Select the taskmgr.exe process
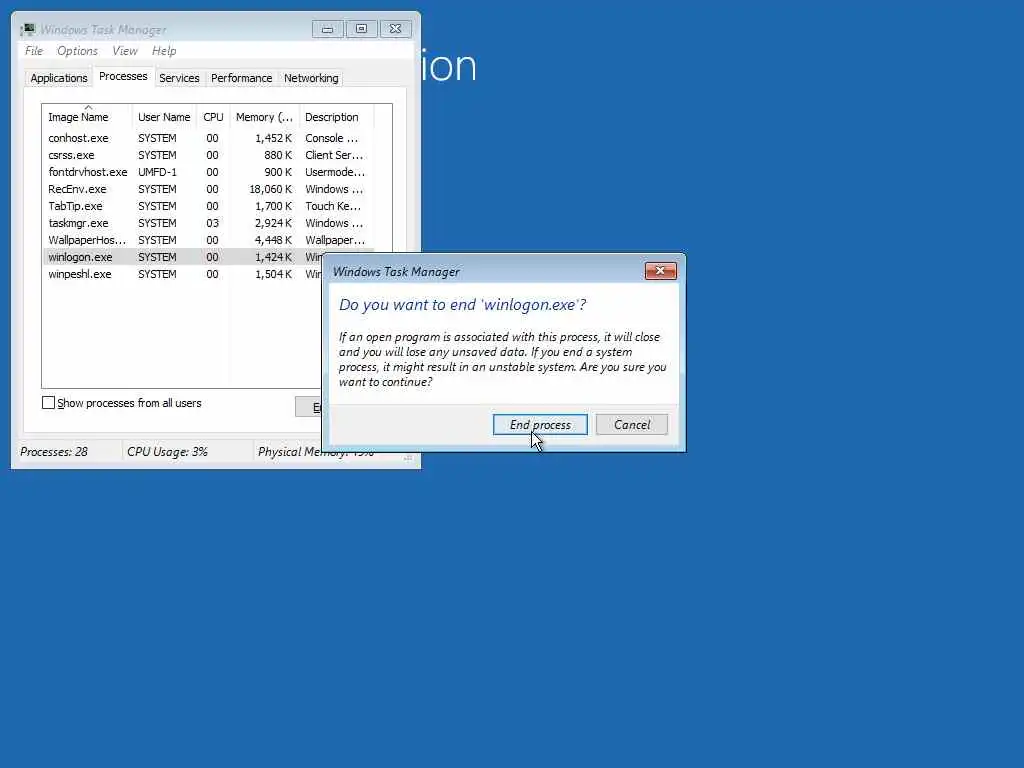 pos(208,223)
